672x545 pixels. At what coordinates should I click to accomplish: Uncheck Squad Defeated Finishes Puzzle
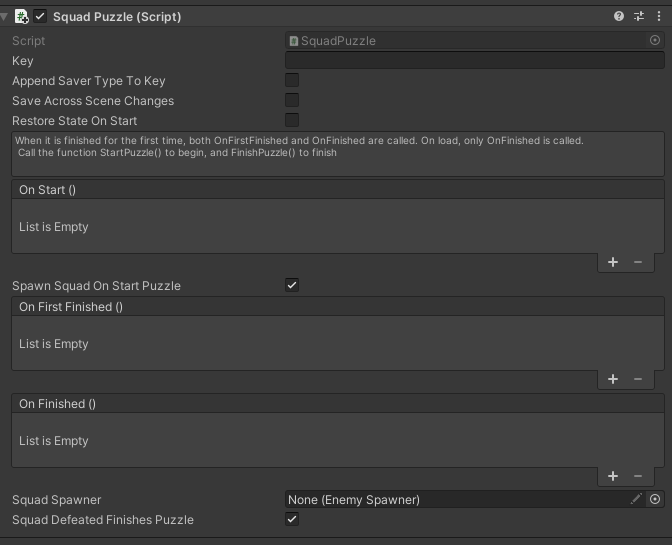292,519
